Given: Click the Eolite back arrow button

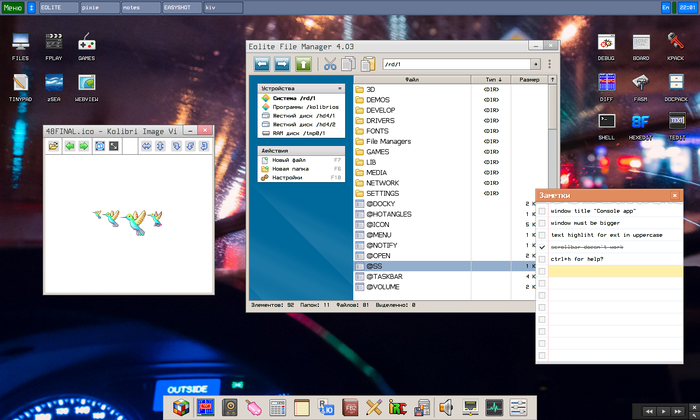Looking at the screenshot, I should click(262, 64).
